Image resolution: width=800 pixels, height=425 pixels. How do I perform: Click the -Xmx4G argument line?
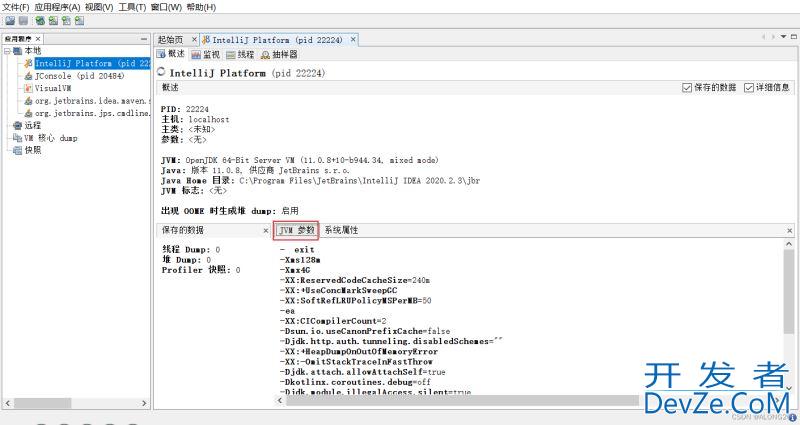point(295,270)
